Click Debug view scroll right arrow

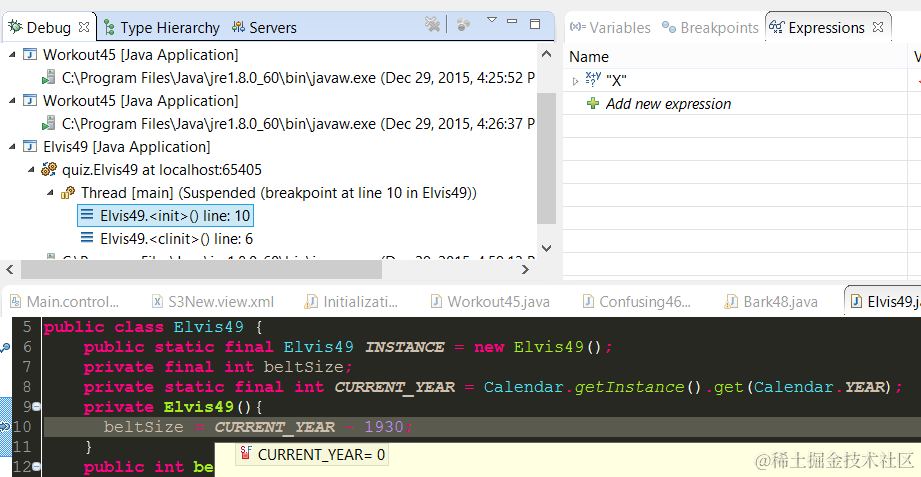[x=526, y=270]
